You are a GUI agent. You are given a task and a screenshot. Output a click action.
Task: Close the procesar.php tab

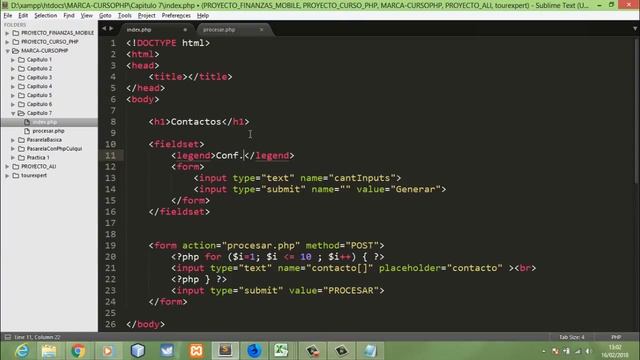pos(262,29)
